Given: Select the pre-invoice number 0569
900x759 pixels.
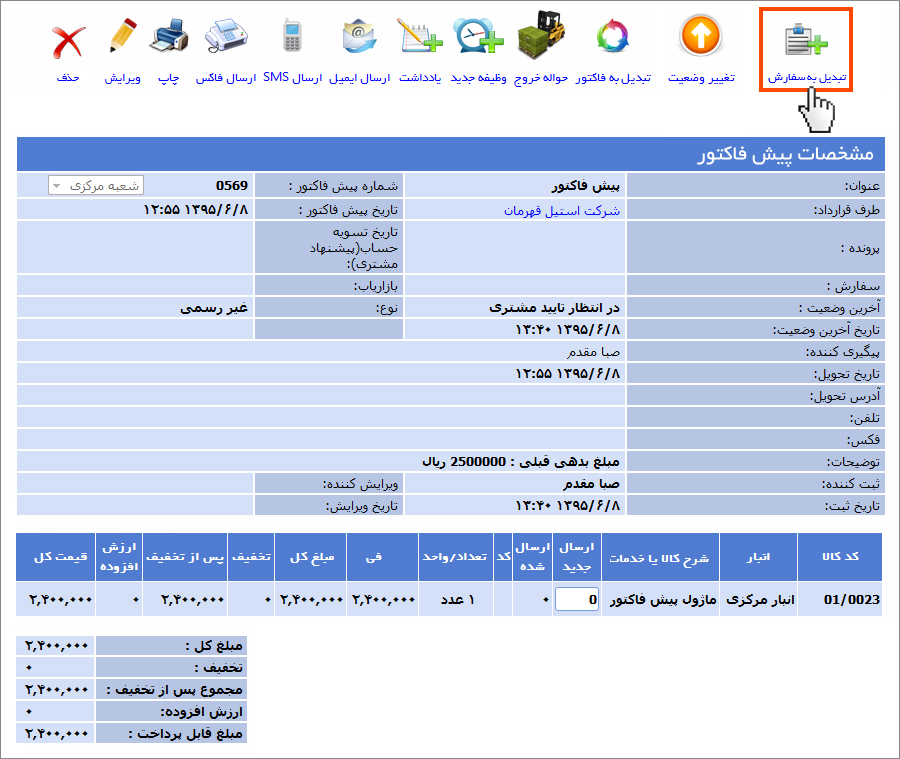Looking at the screenshot, I should pos(232,185).
